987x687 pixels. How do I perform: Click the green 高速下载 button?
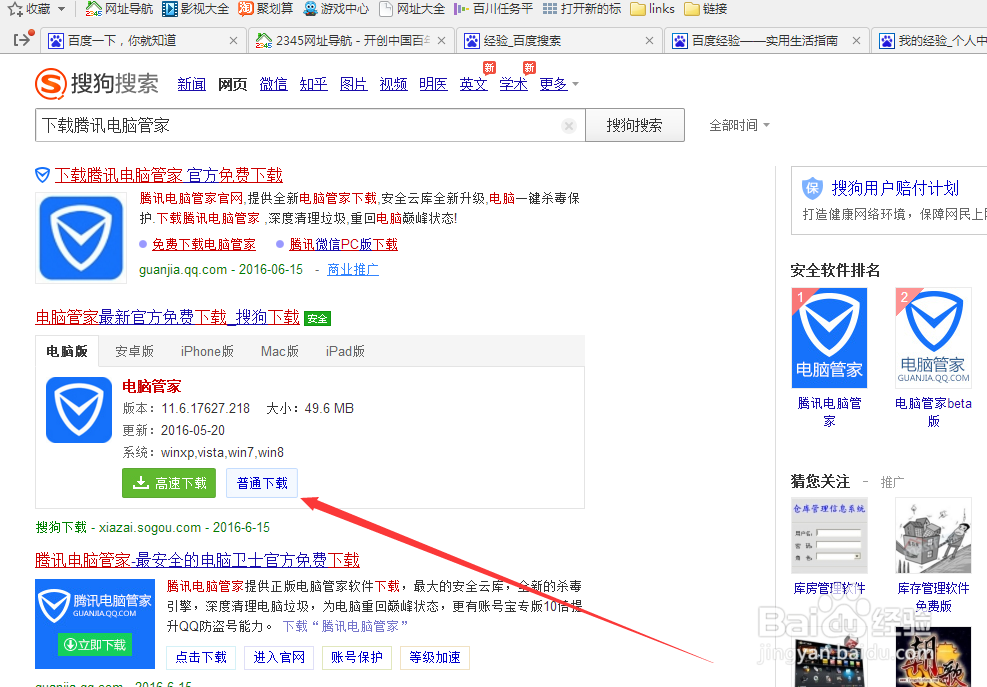[169, 483]
